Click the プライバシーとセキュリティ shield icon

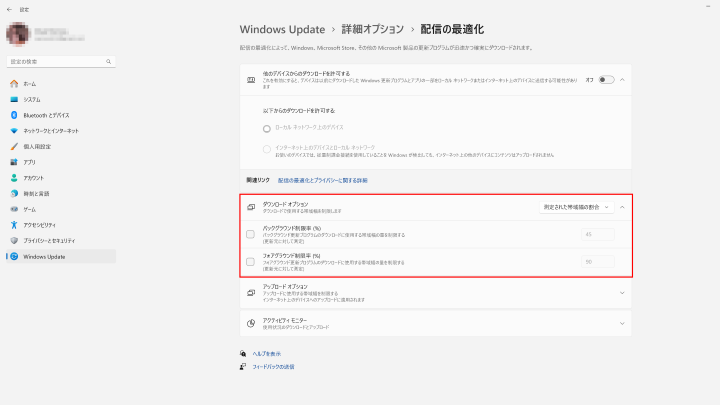(14, 241)
